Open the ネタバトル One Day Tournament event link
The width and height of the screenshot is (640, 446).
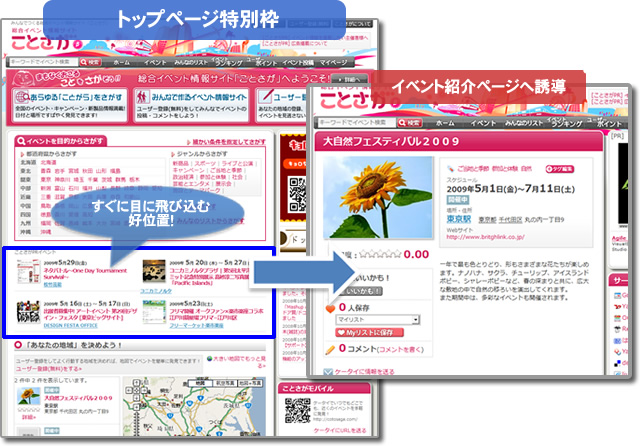click(85, 273)
